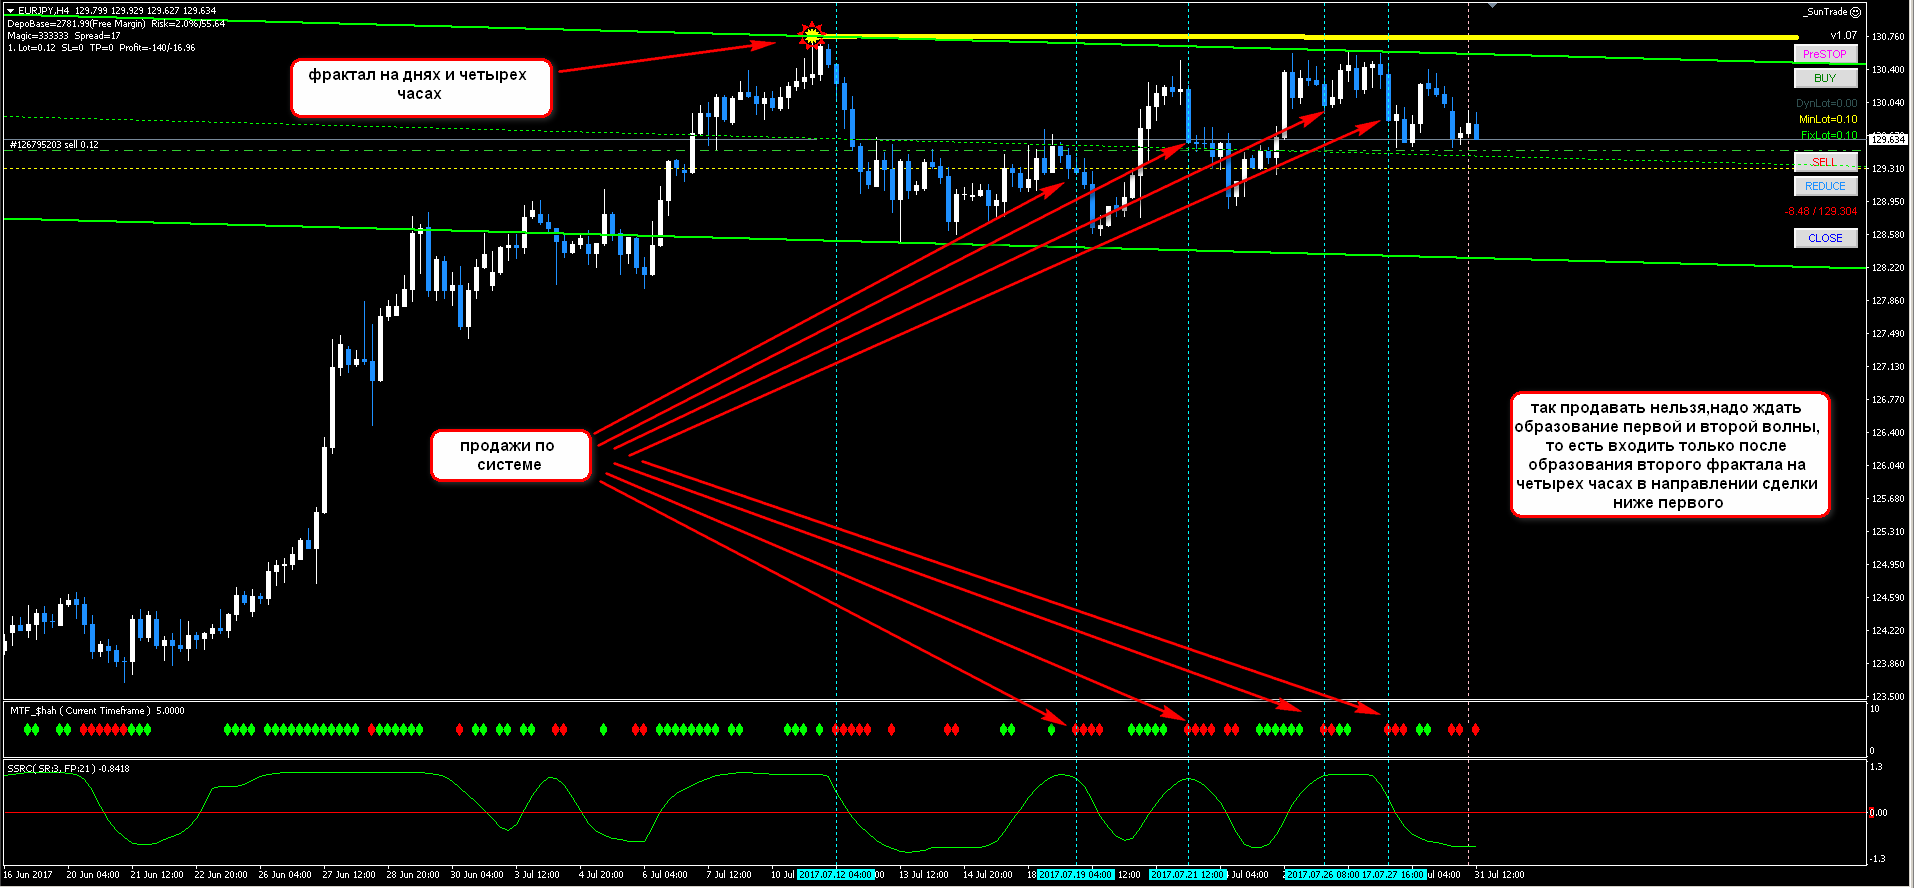Viewport: 1914px width, 888px height.
Task: Click the chart shift triangle on top edge
Action: click(x=1492, y=5)
